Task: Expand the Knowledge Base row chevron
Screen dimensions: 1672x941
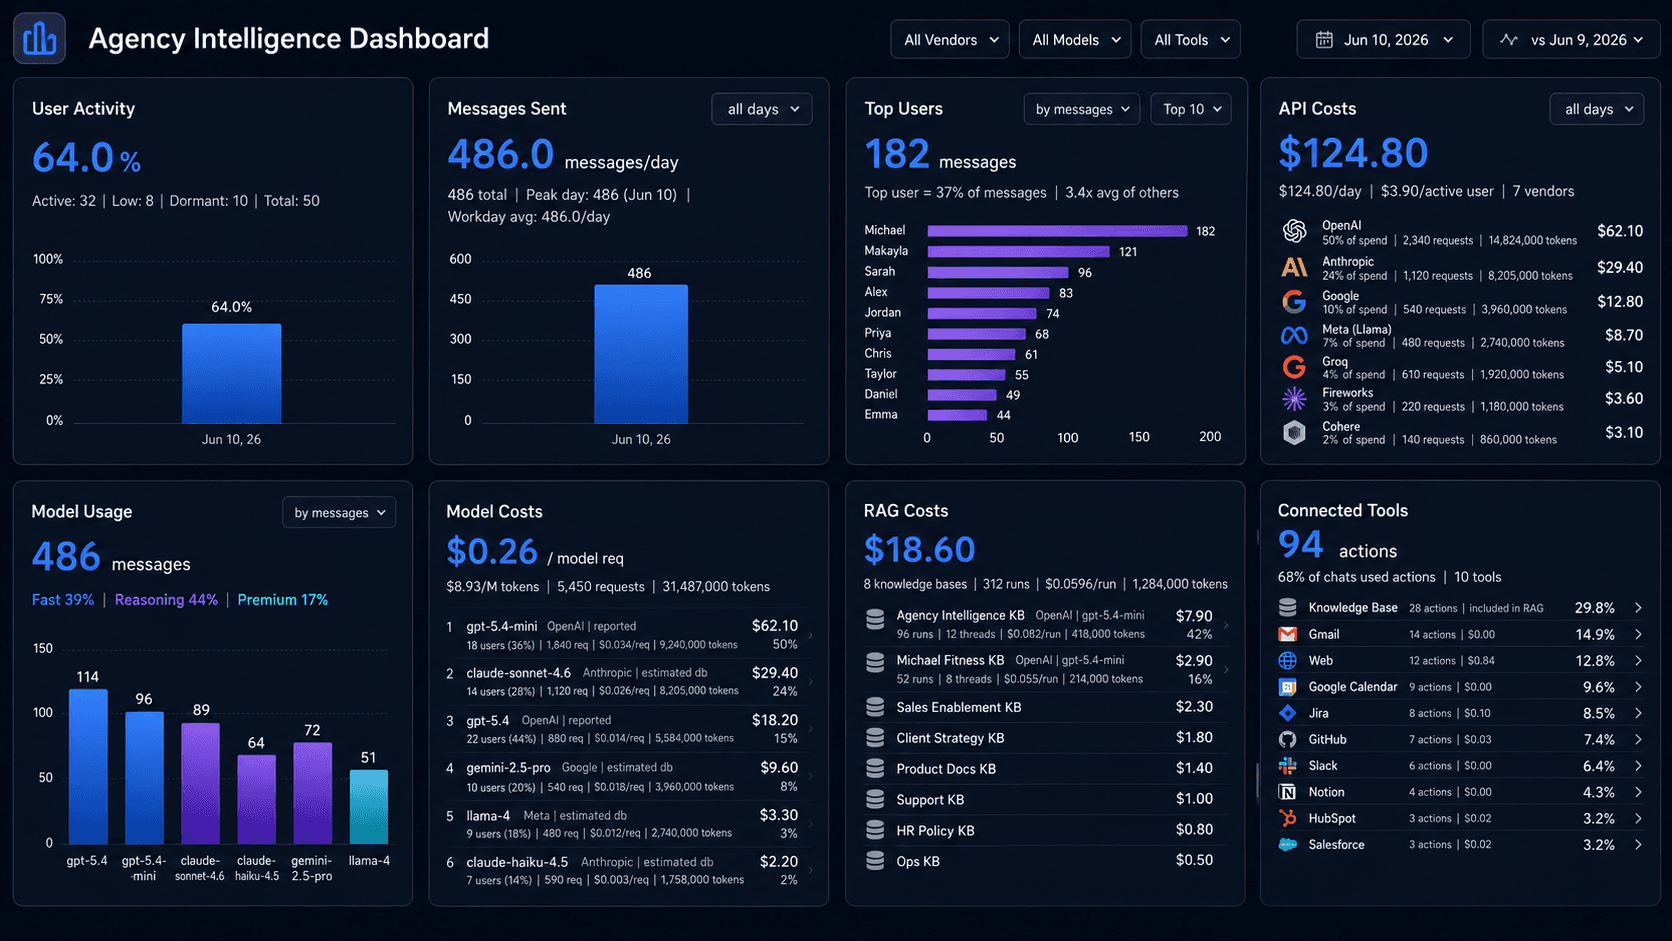Action: tap(1638, 607)
